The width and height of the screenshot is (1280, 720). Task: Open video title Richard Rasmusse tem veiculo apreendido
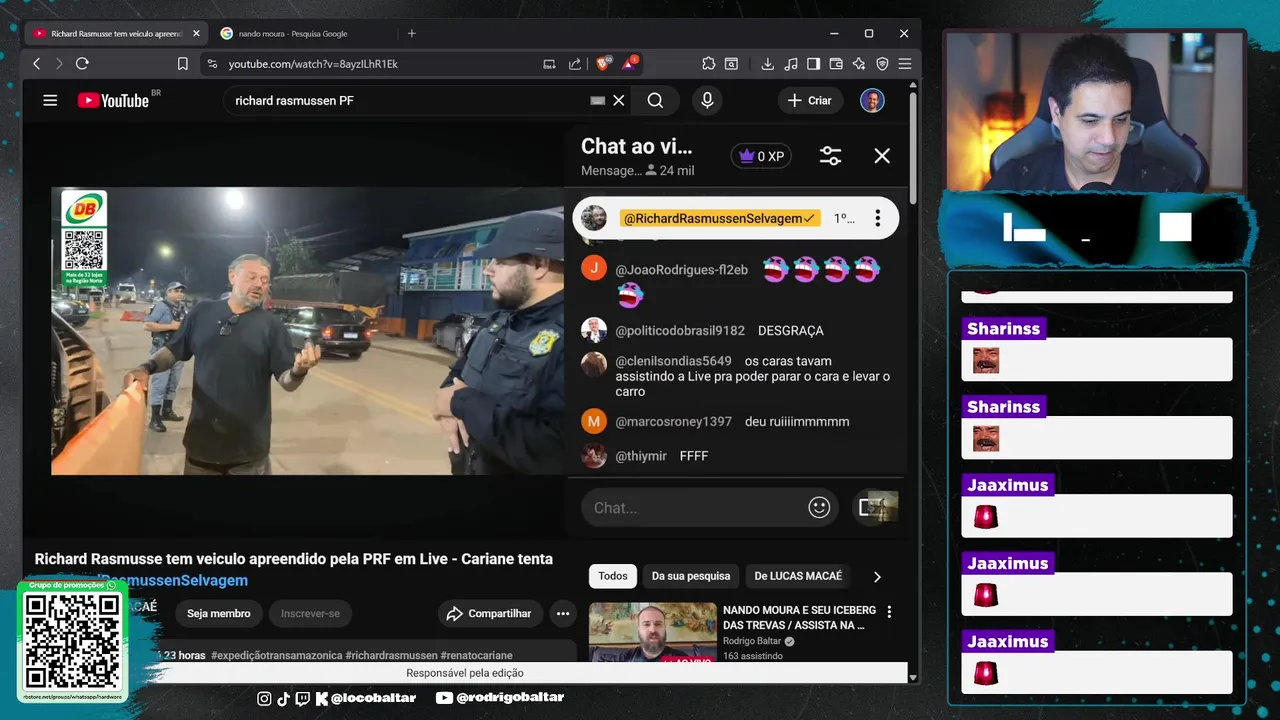point(294,559)
